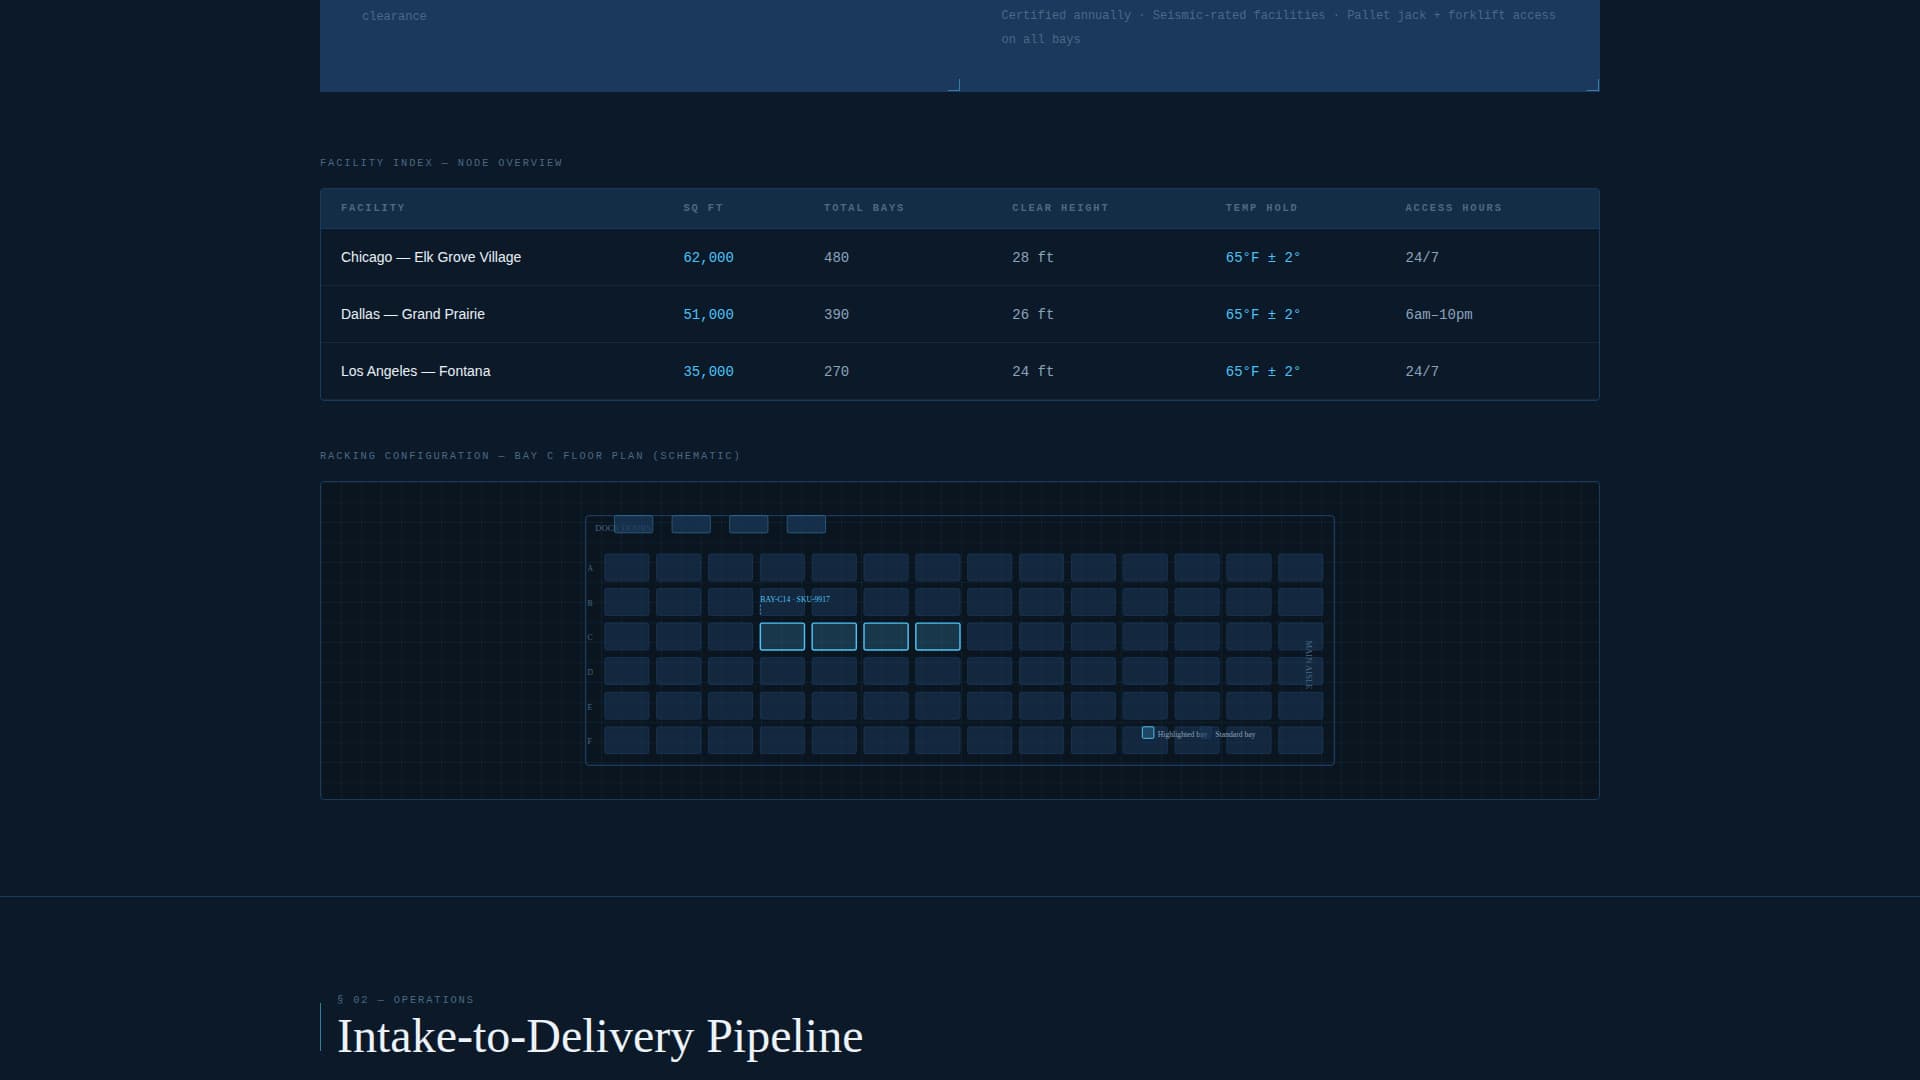Click the Standard bay legend label
Screen dimensions: 1920x1080
click(x=1235, y=734)
